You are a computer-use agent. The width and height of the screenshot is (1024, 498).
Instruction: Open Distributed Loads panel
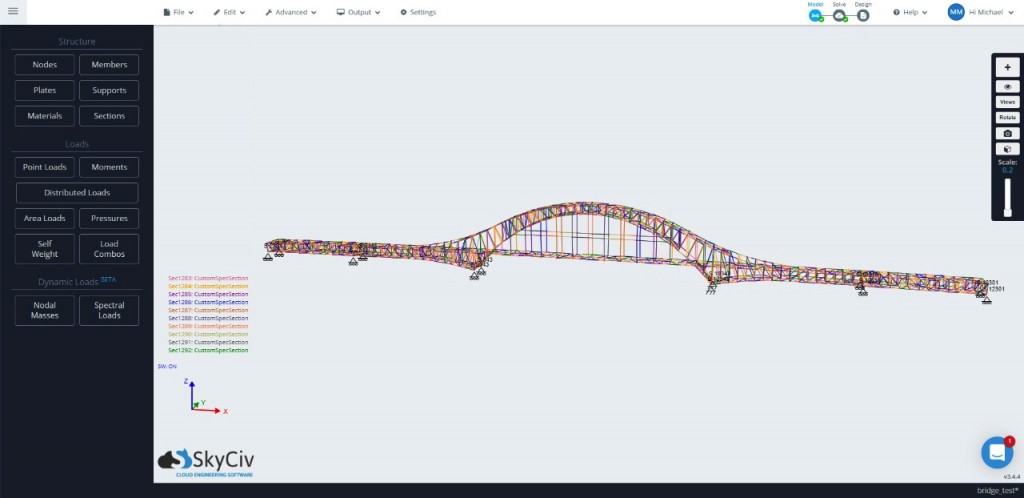tap(77, 193)
